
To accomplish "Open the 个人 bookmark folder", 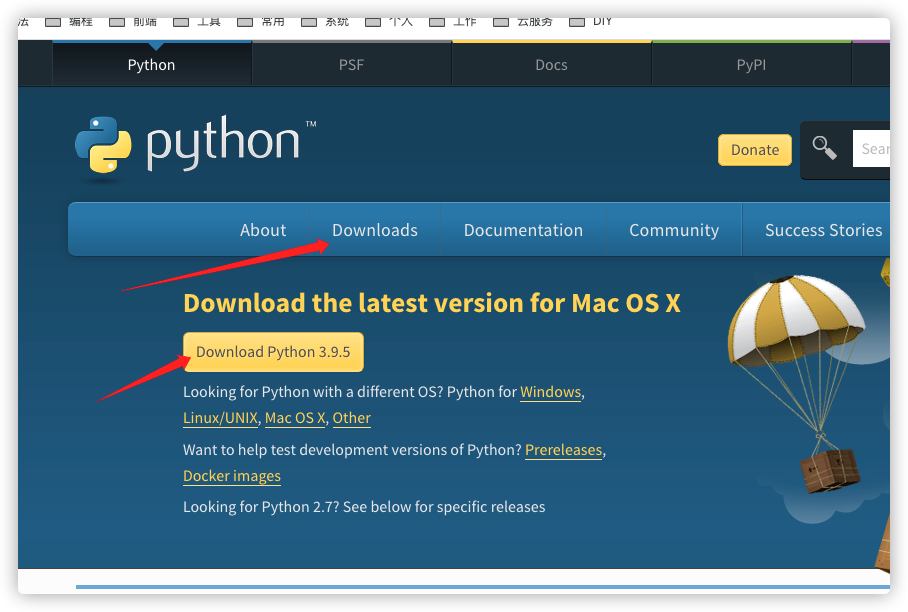I will click(390, 22).
